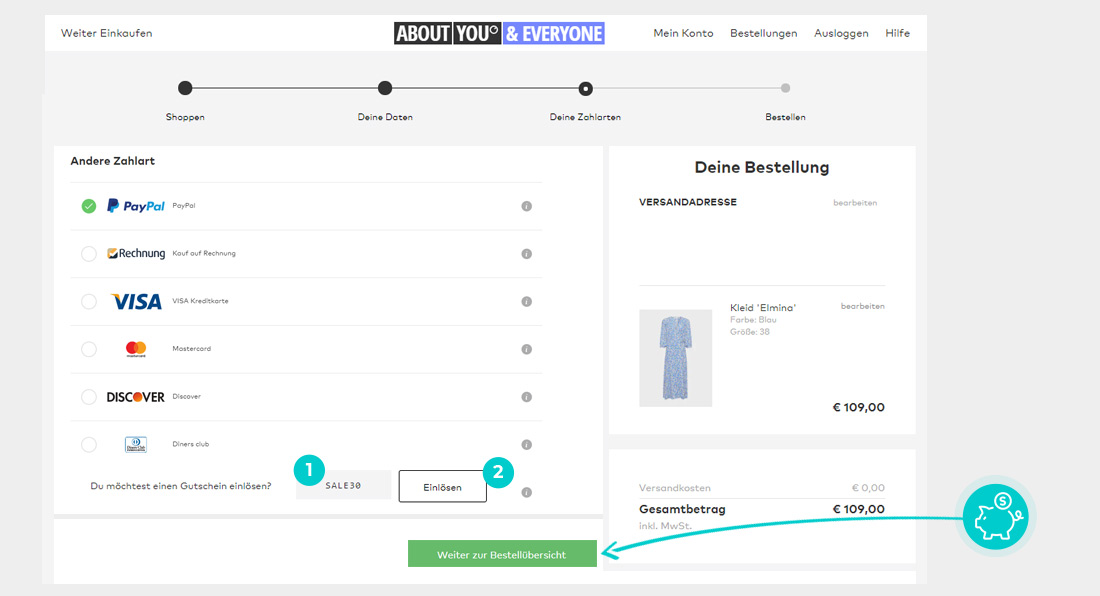1100x596 pixels.
Task: Click Weiter zur Bestellübersicht button
Action: point(502,554)
